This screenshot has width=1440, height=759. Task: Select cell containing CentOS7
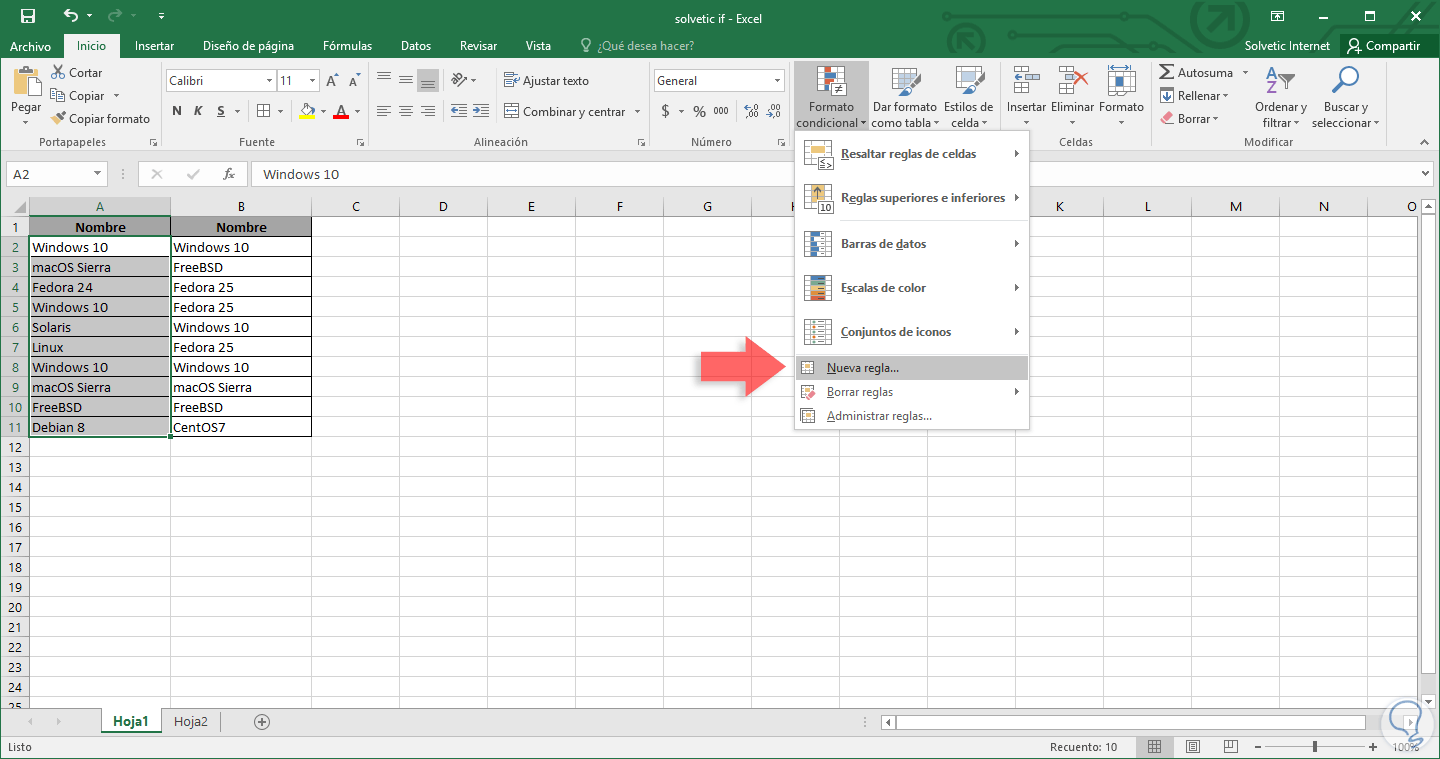click(241, 427)
